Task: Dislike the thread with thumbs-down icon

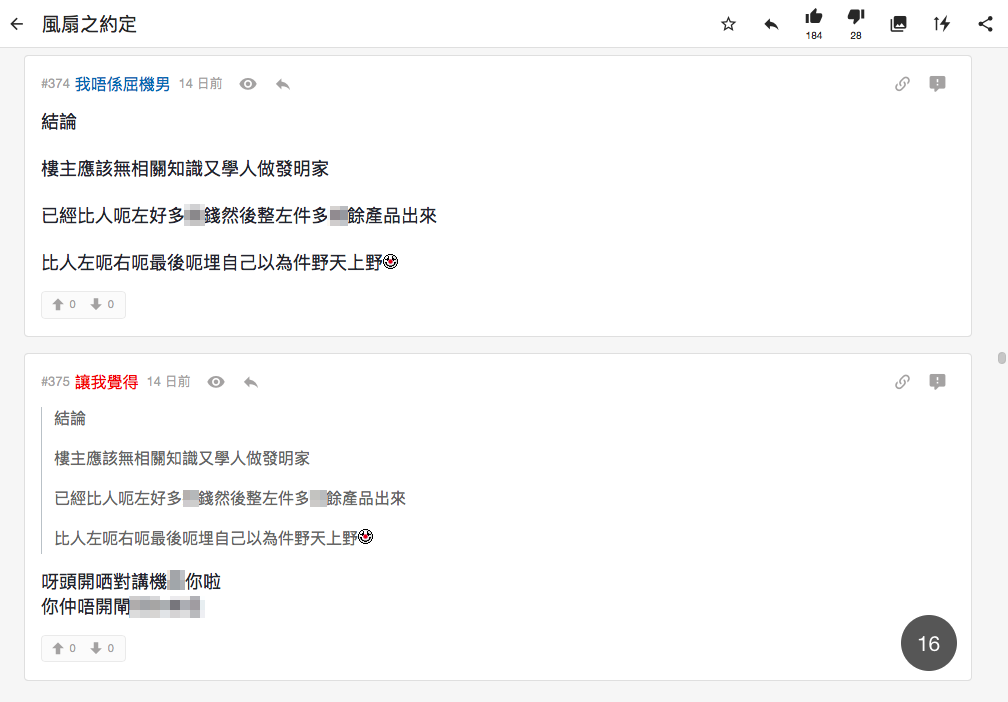Action: (856, 17)
